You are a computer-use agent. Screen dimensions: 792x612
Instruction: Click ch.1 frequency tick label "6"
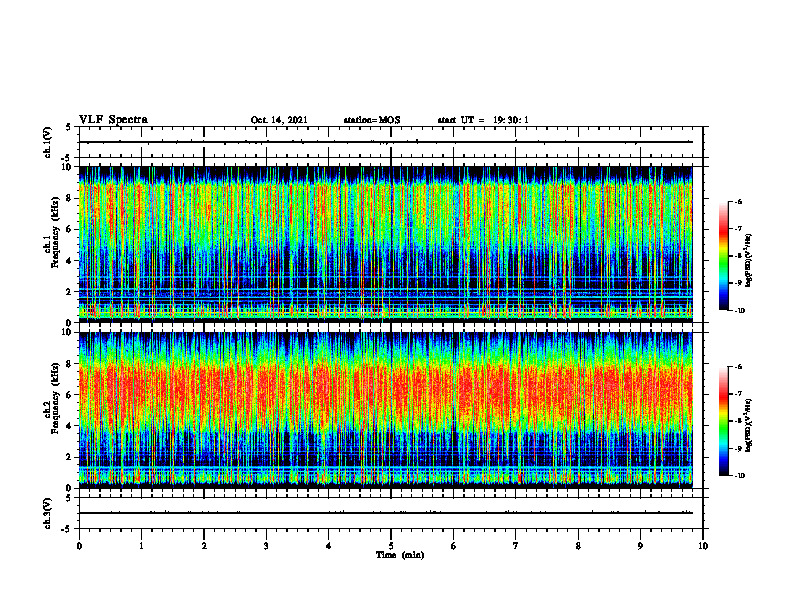pyautogui.click(x=70, y=229)
